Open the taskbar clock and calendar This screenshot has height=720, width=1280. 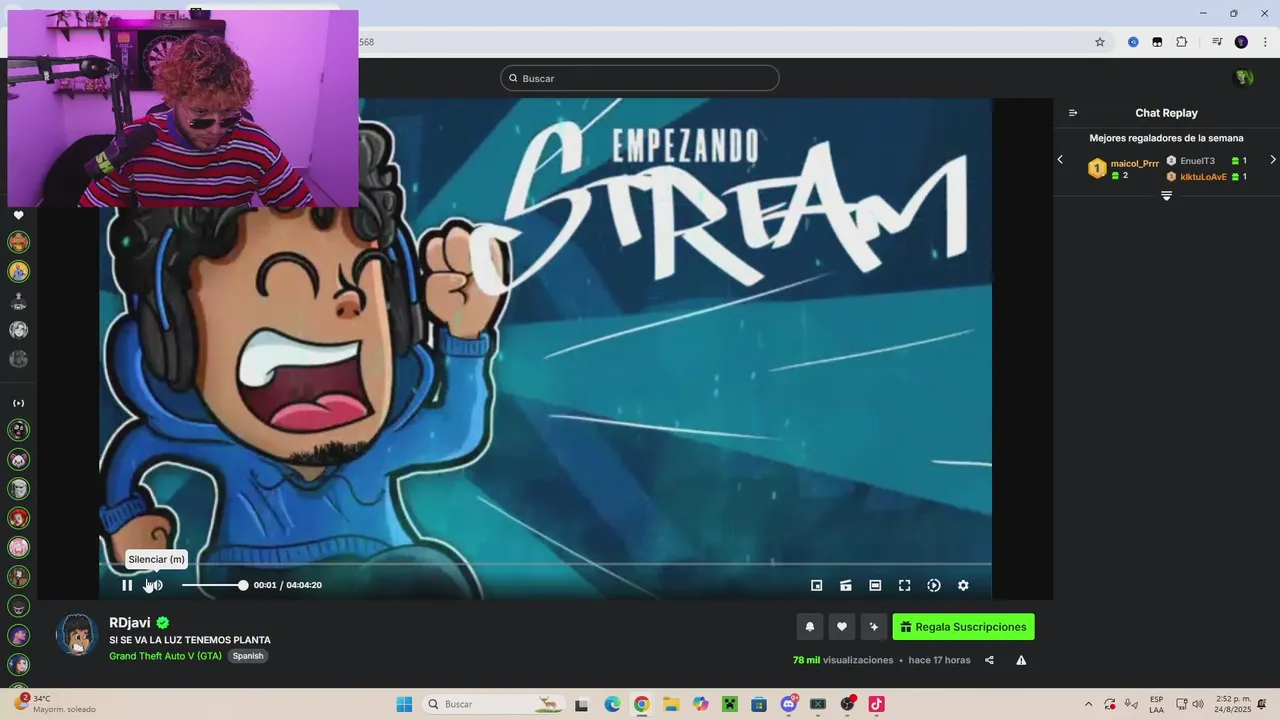(1232, 704)
